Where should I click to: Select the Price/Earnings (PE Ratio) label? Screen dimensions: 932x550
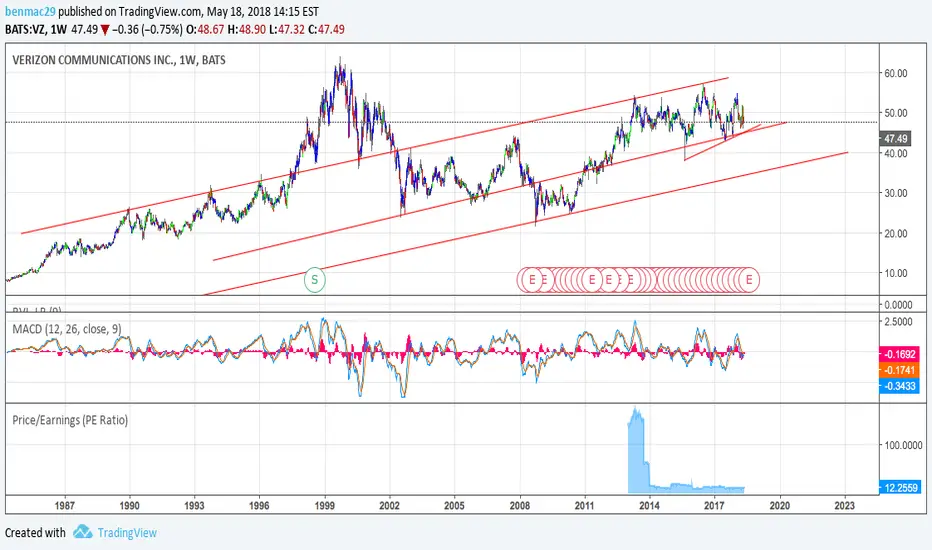[70, 420]
